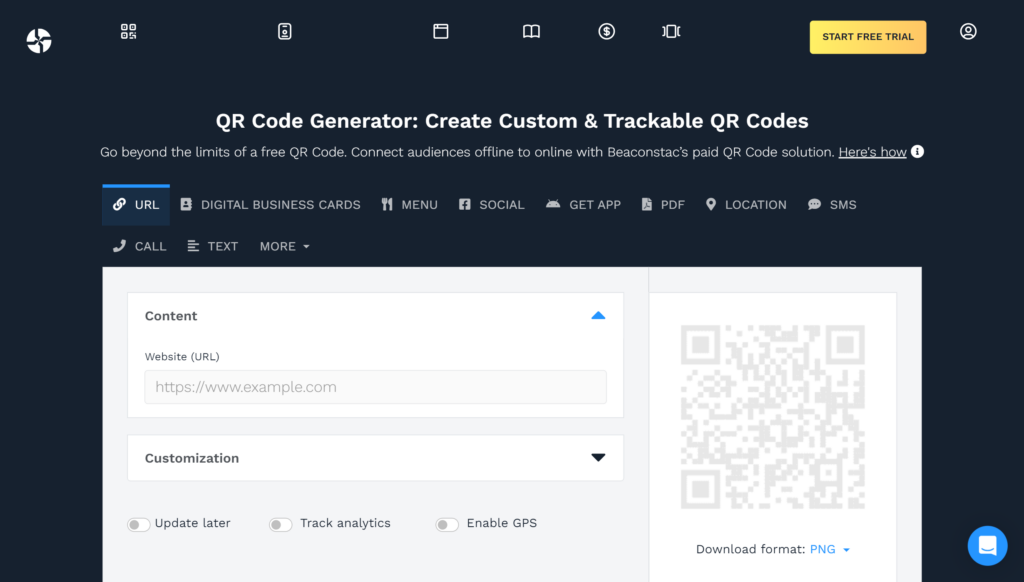The height and width of the screenshot is (582, 1024).
Task: Expand the Customization section
Action: (598, 457)
